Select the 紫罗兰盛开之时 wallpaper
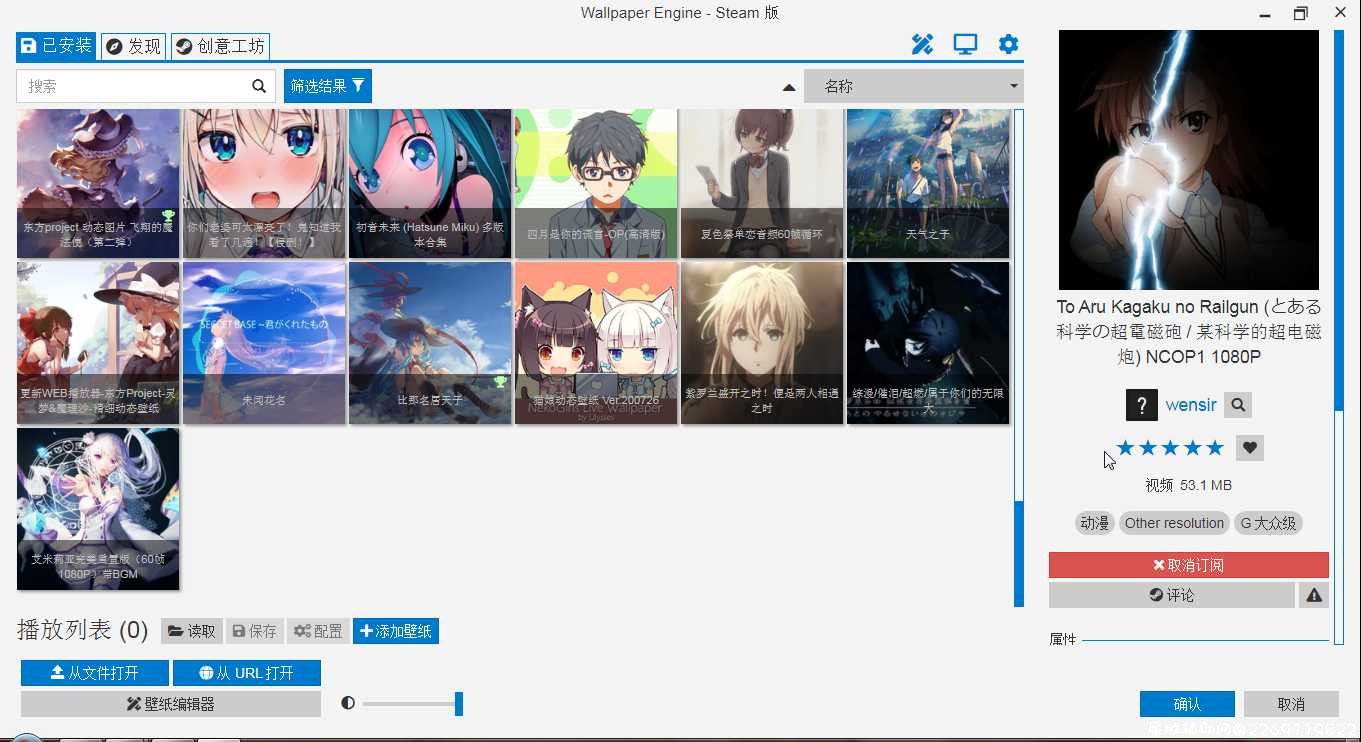The image size is (1361, 742). [762, 343]
